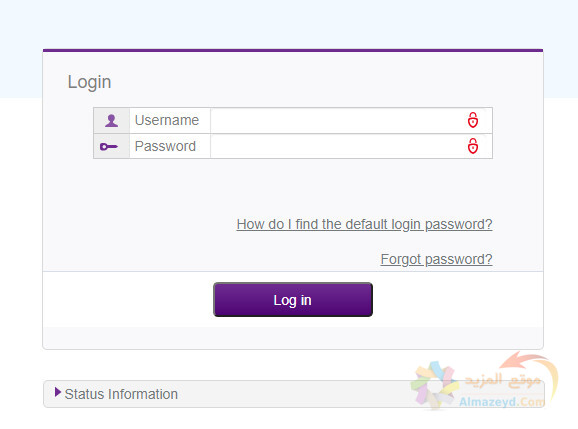Open "How do I find the default login password?" link

[x=364, y=224]
